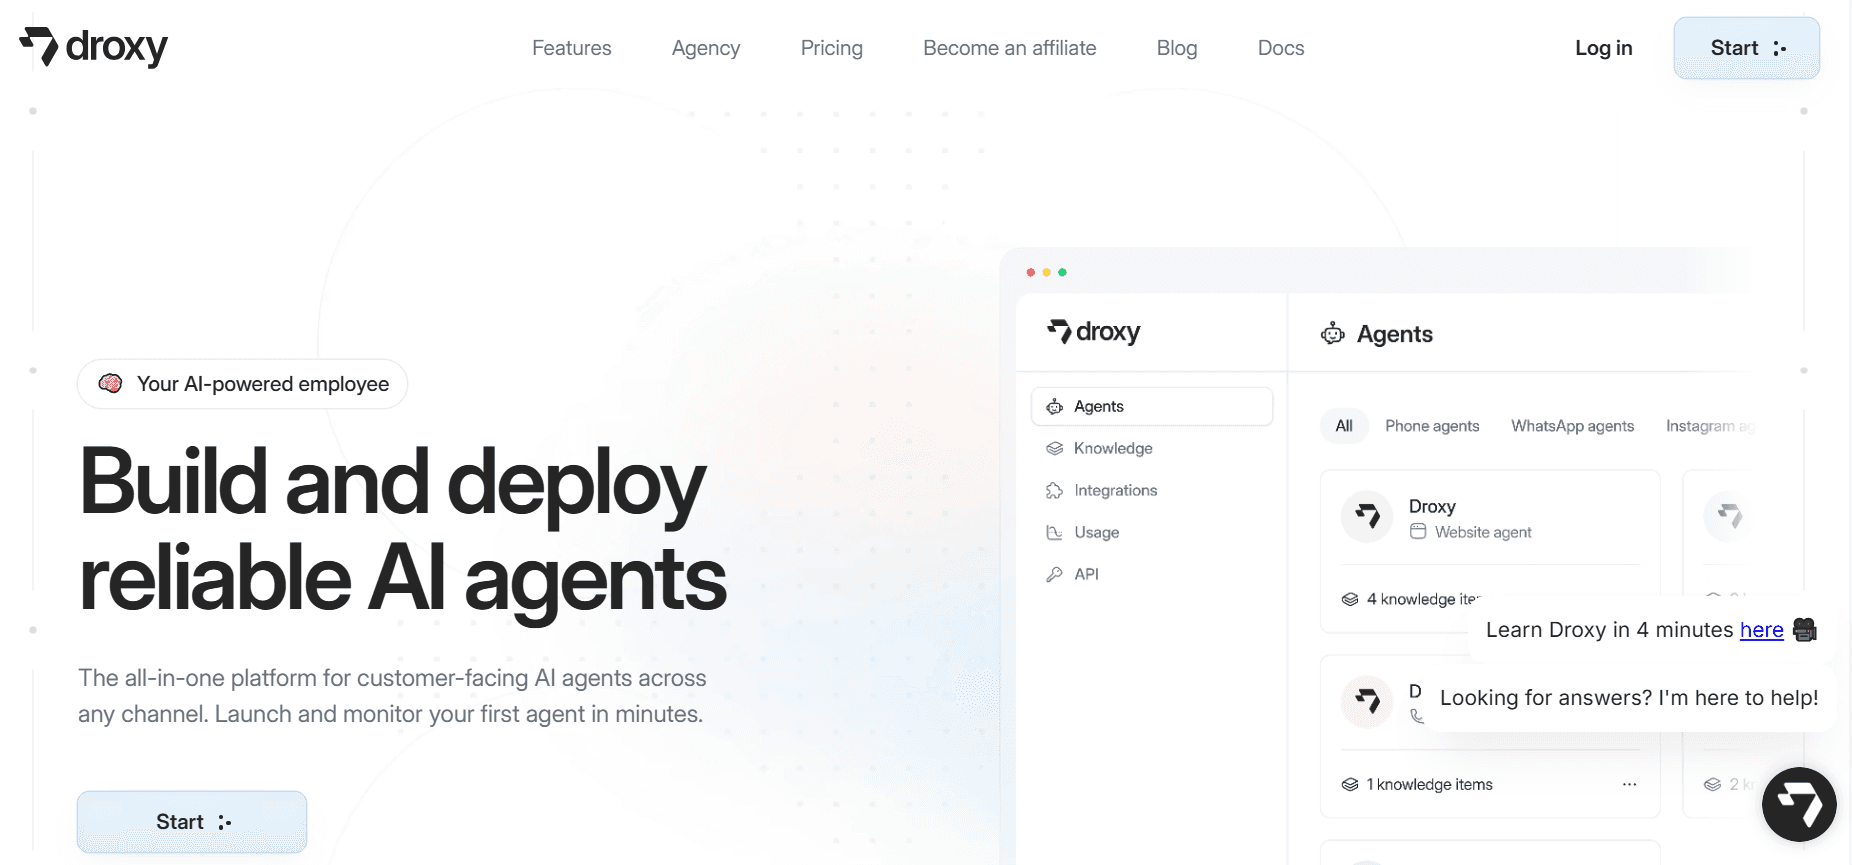This screenshot has height=865, width=1852.
Task: Click the yellow window dot in the preview
Action: click(x=1047, y=272)
